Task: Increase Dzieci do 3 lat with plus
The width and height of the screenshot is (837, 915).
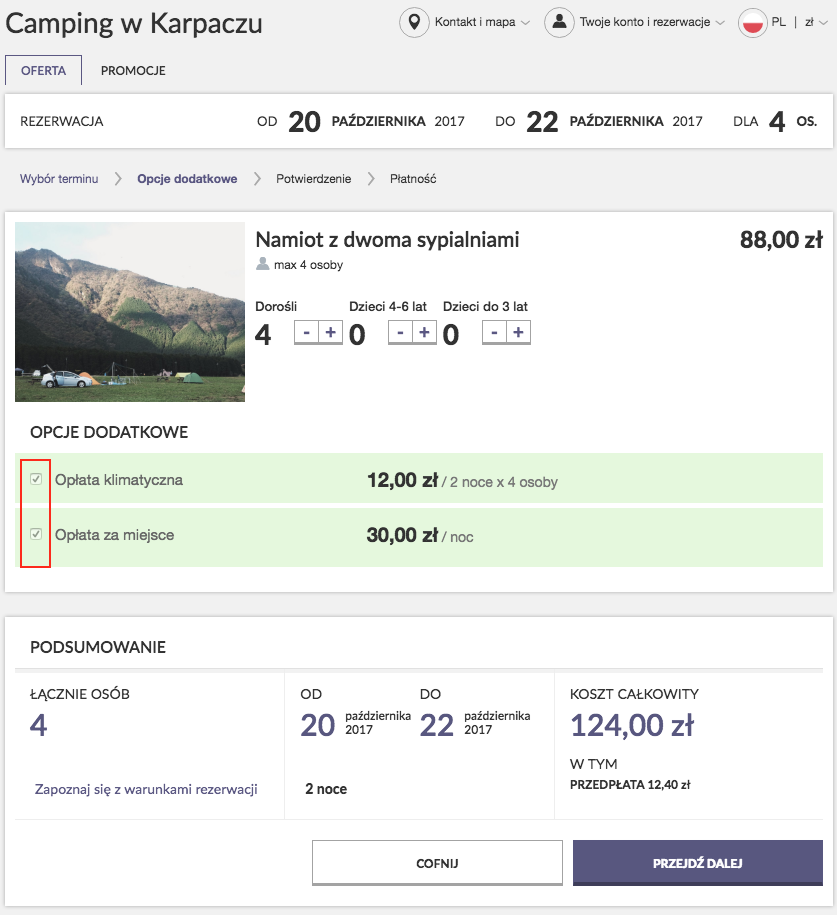Action: [518, 333]
